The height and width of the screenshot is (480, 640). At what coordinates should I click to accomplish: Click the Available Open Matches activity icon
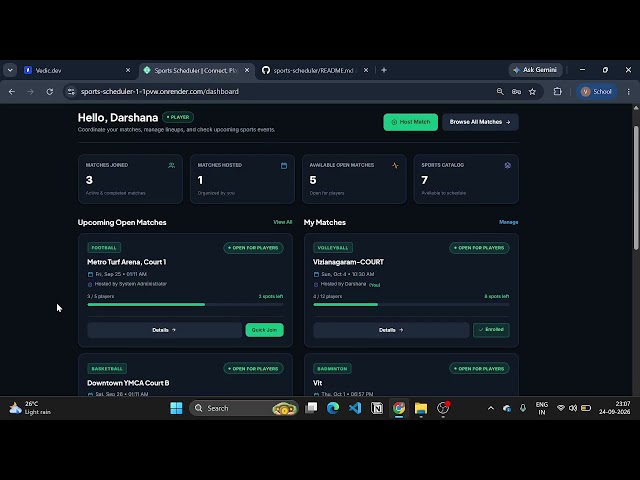tap(395, 165)
